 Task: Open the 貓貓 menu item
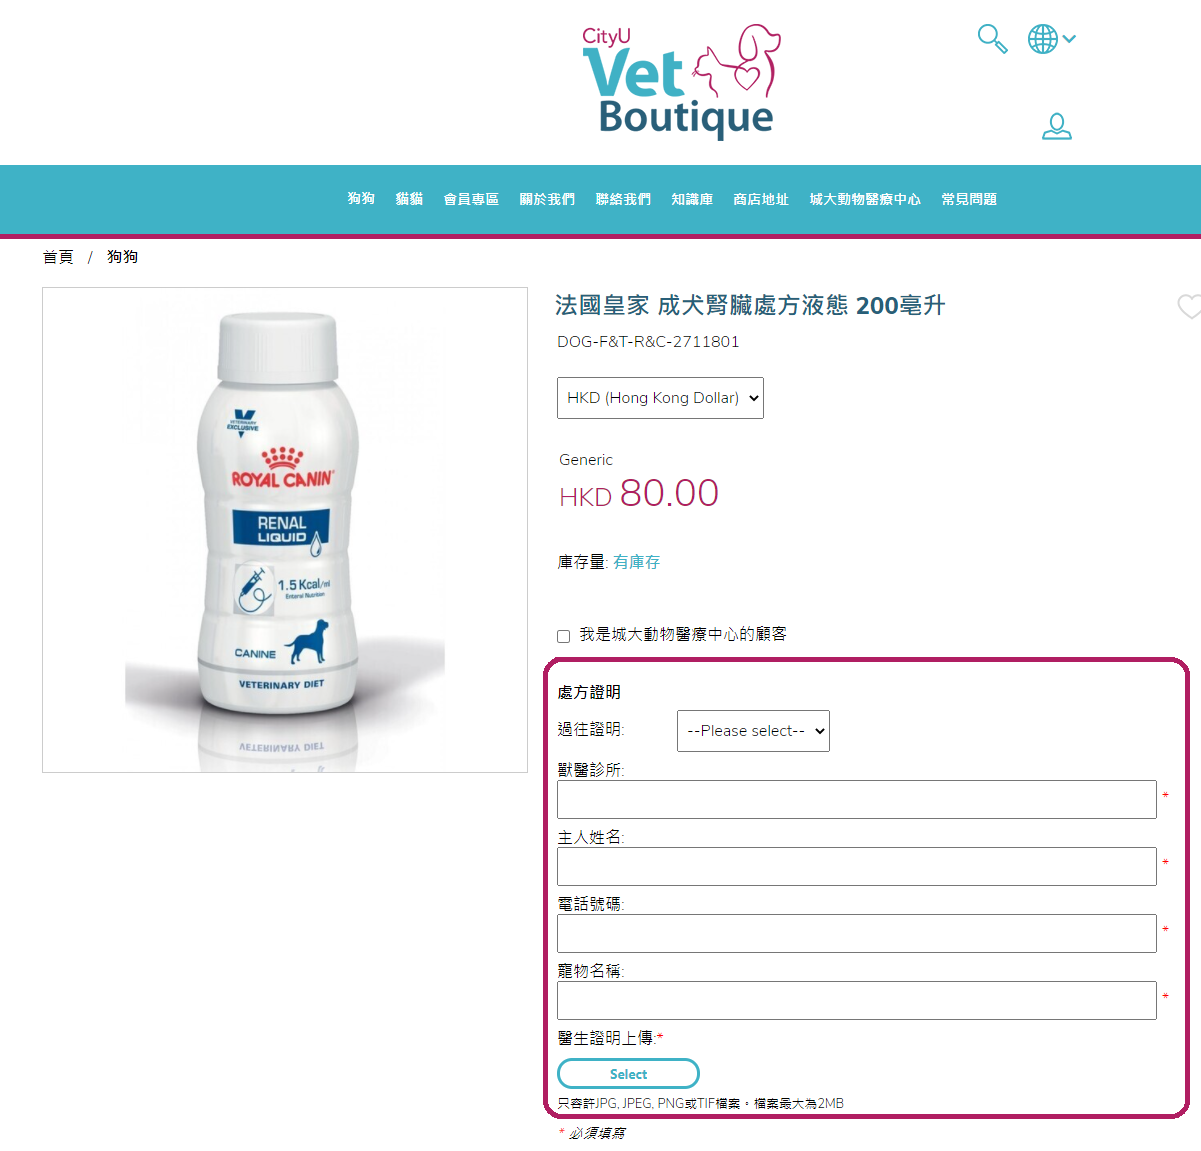[409, 199]
